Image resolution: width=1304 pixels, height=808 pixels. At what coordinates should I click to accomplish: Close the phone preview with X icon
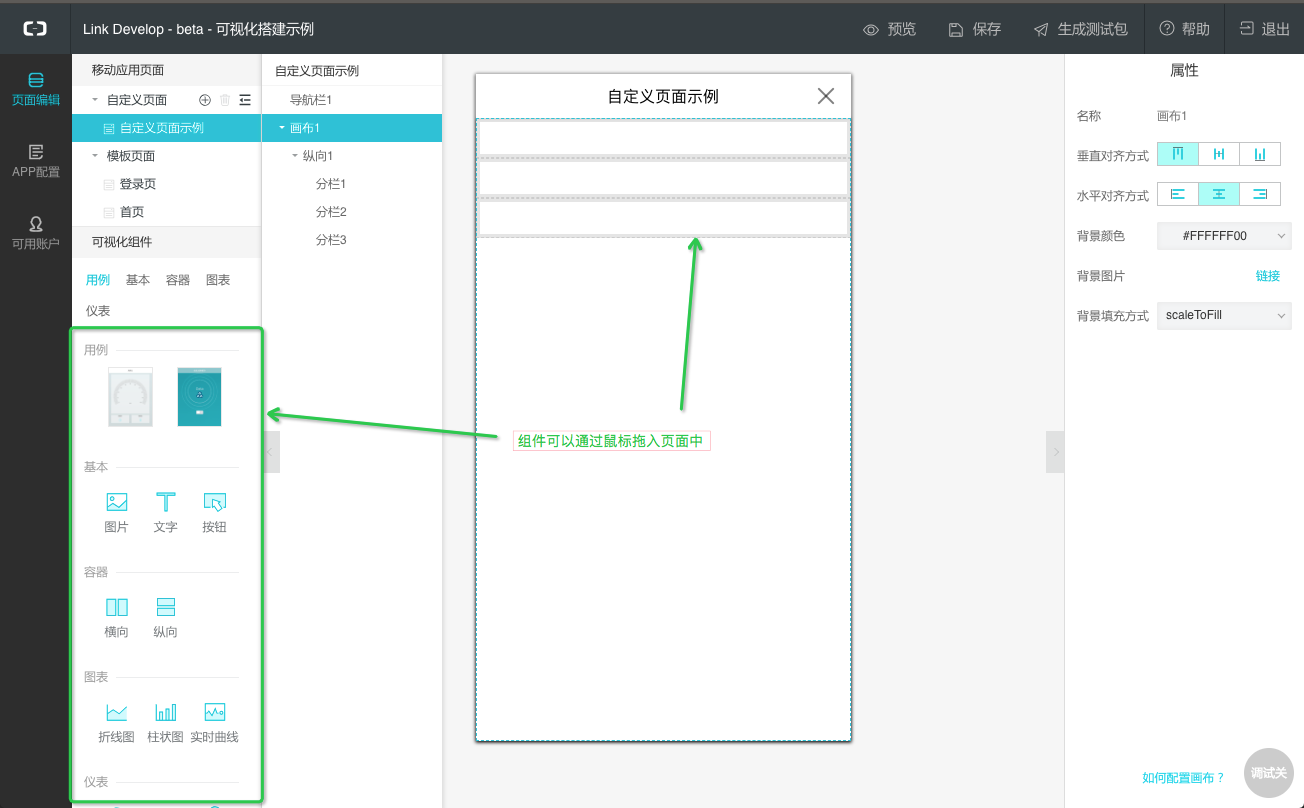point(826,96)
